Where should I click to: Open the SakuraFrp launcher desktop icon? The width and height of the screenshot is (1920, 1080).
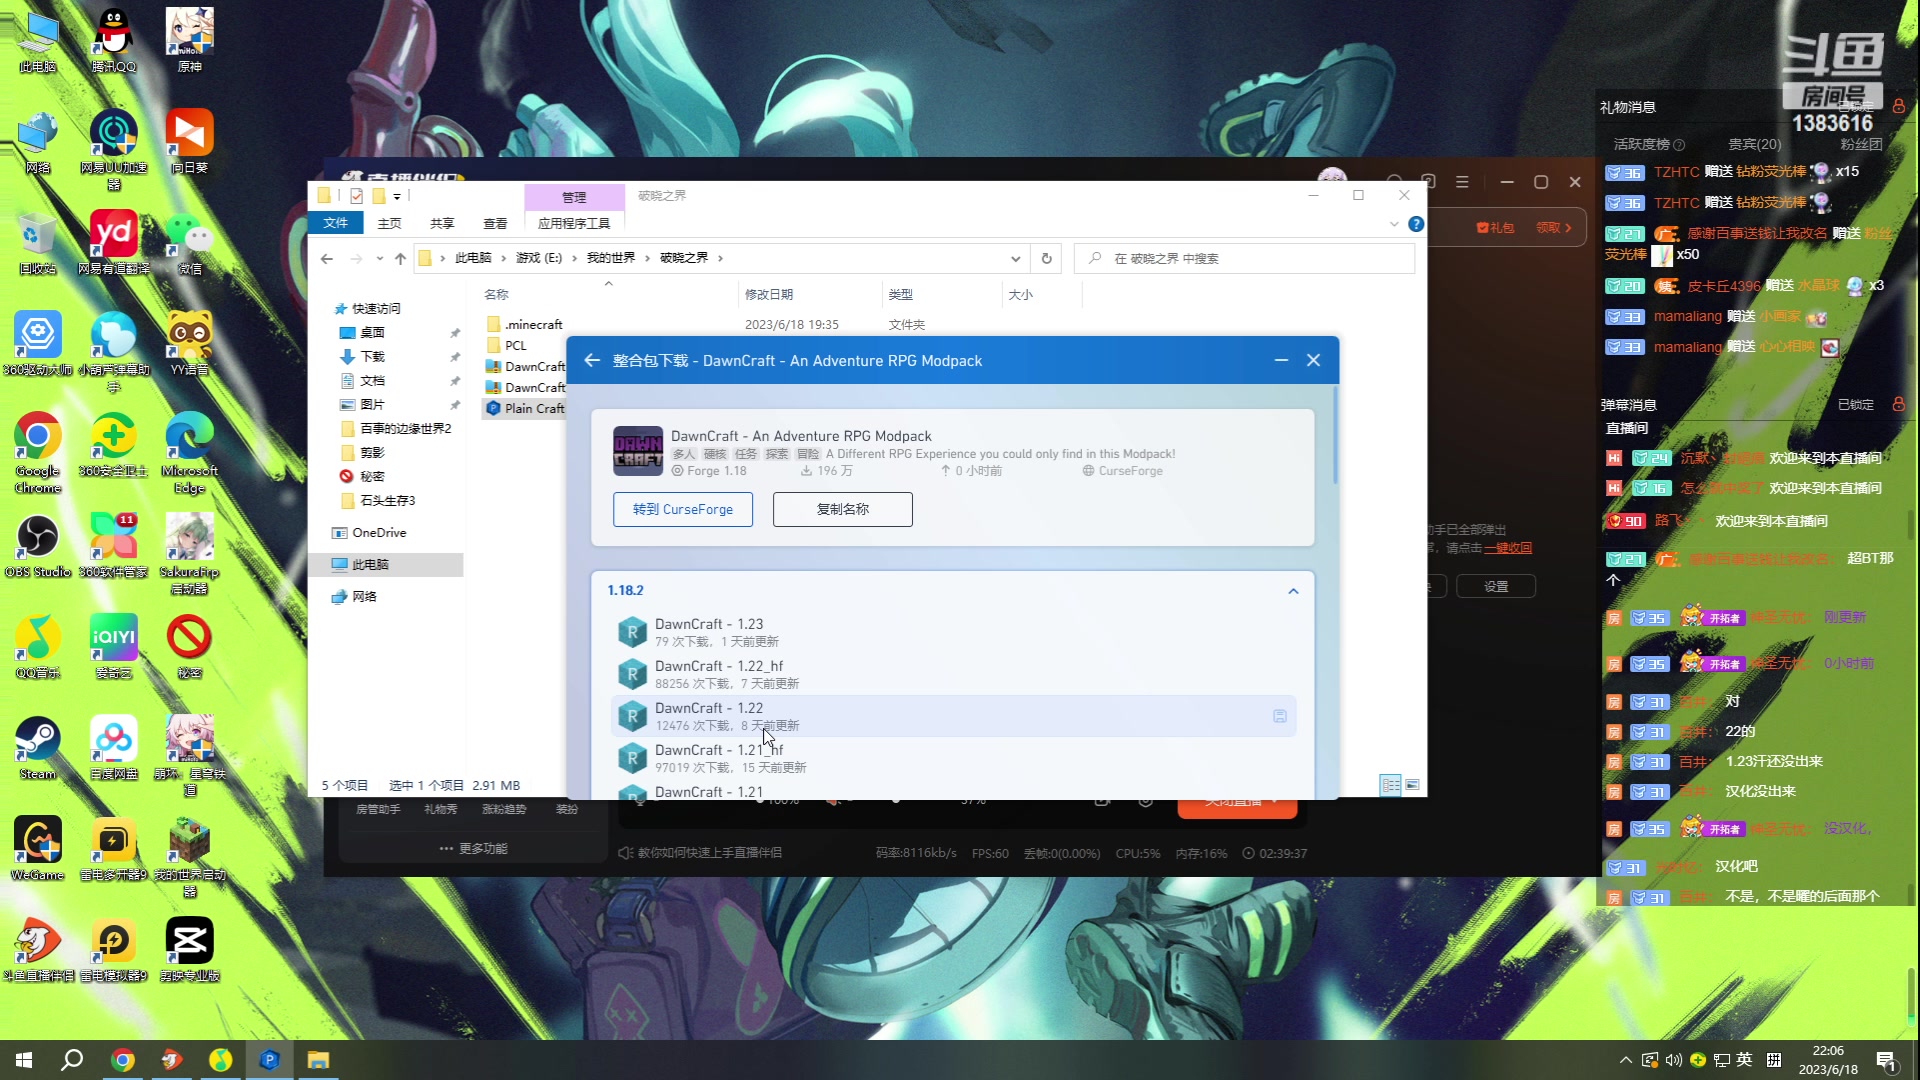[190, 553]
